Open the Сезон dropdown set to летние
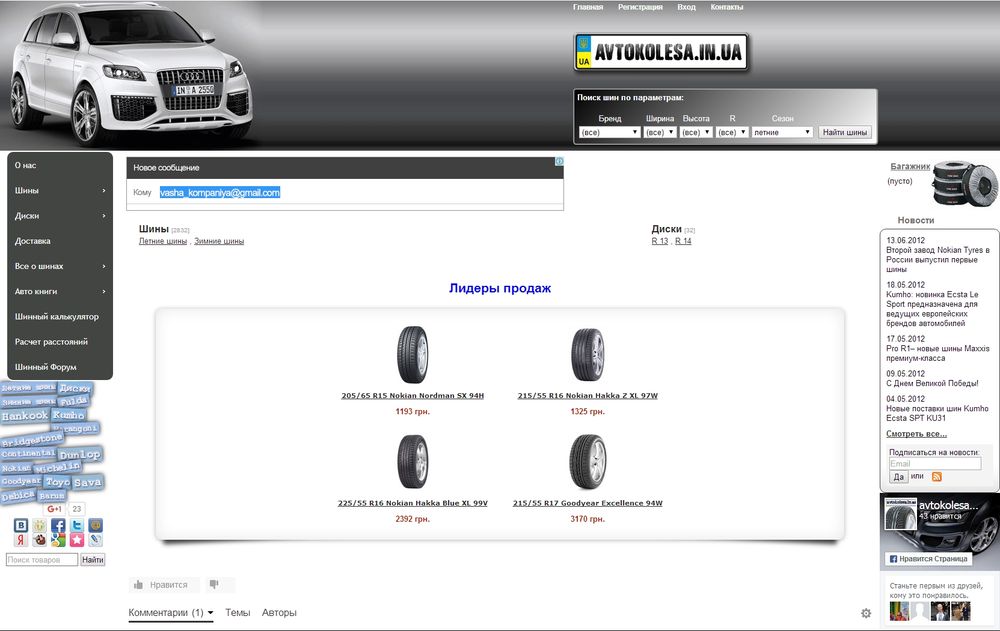Image resolution: width=1000 pixels, height=631 pixels. 782,132
